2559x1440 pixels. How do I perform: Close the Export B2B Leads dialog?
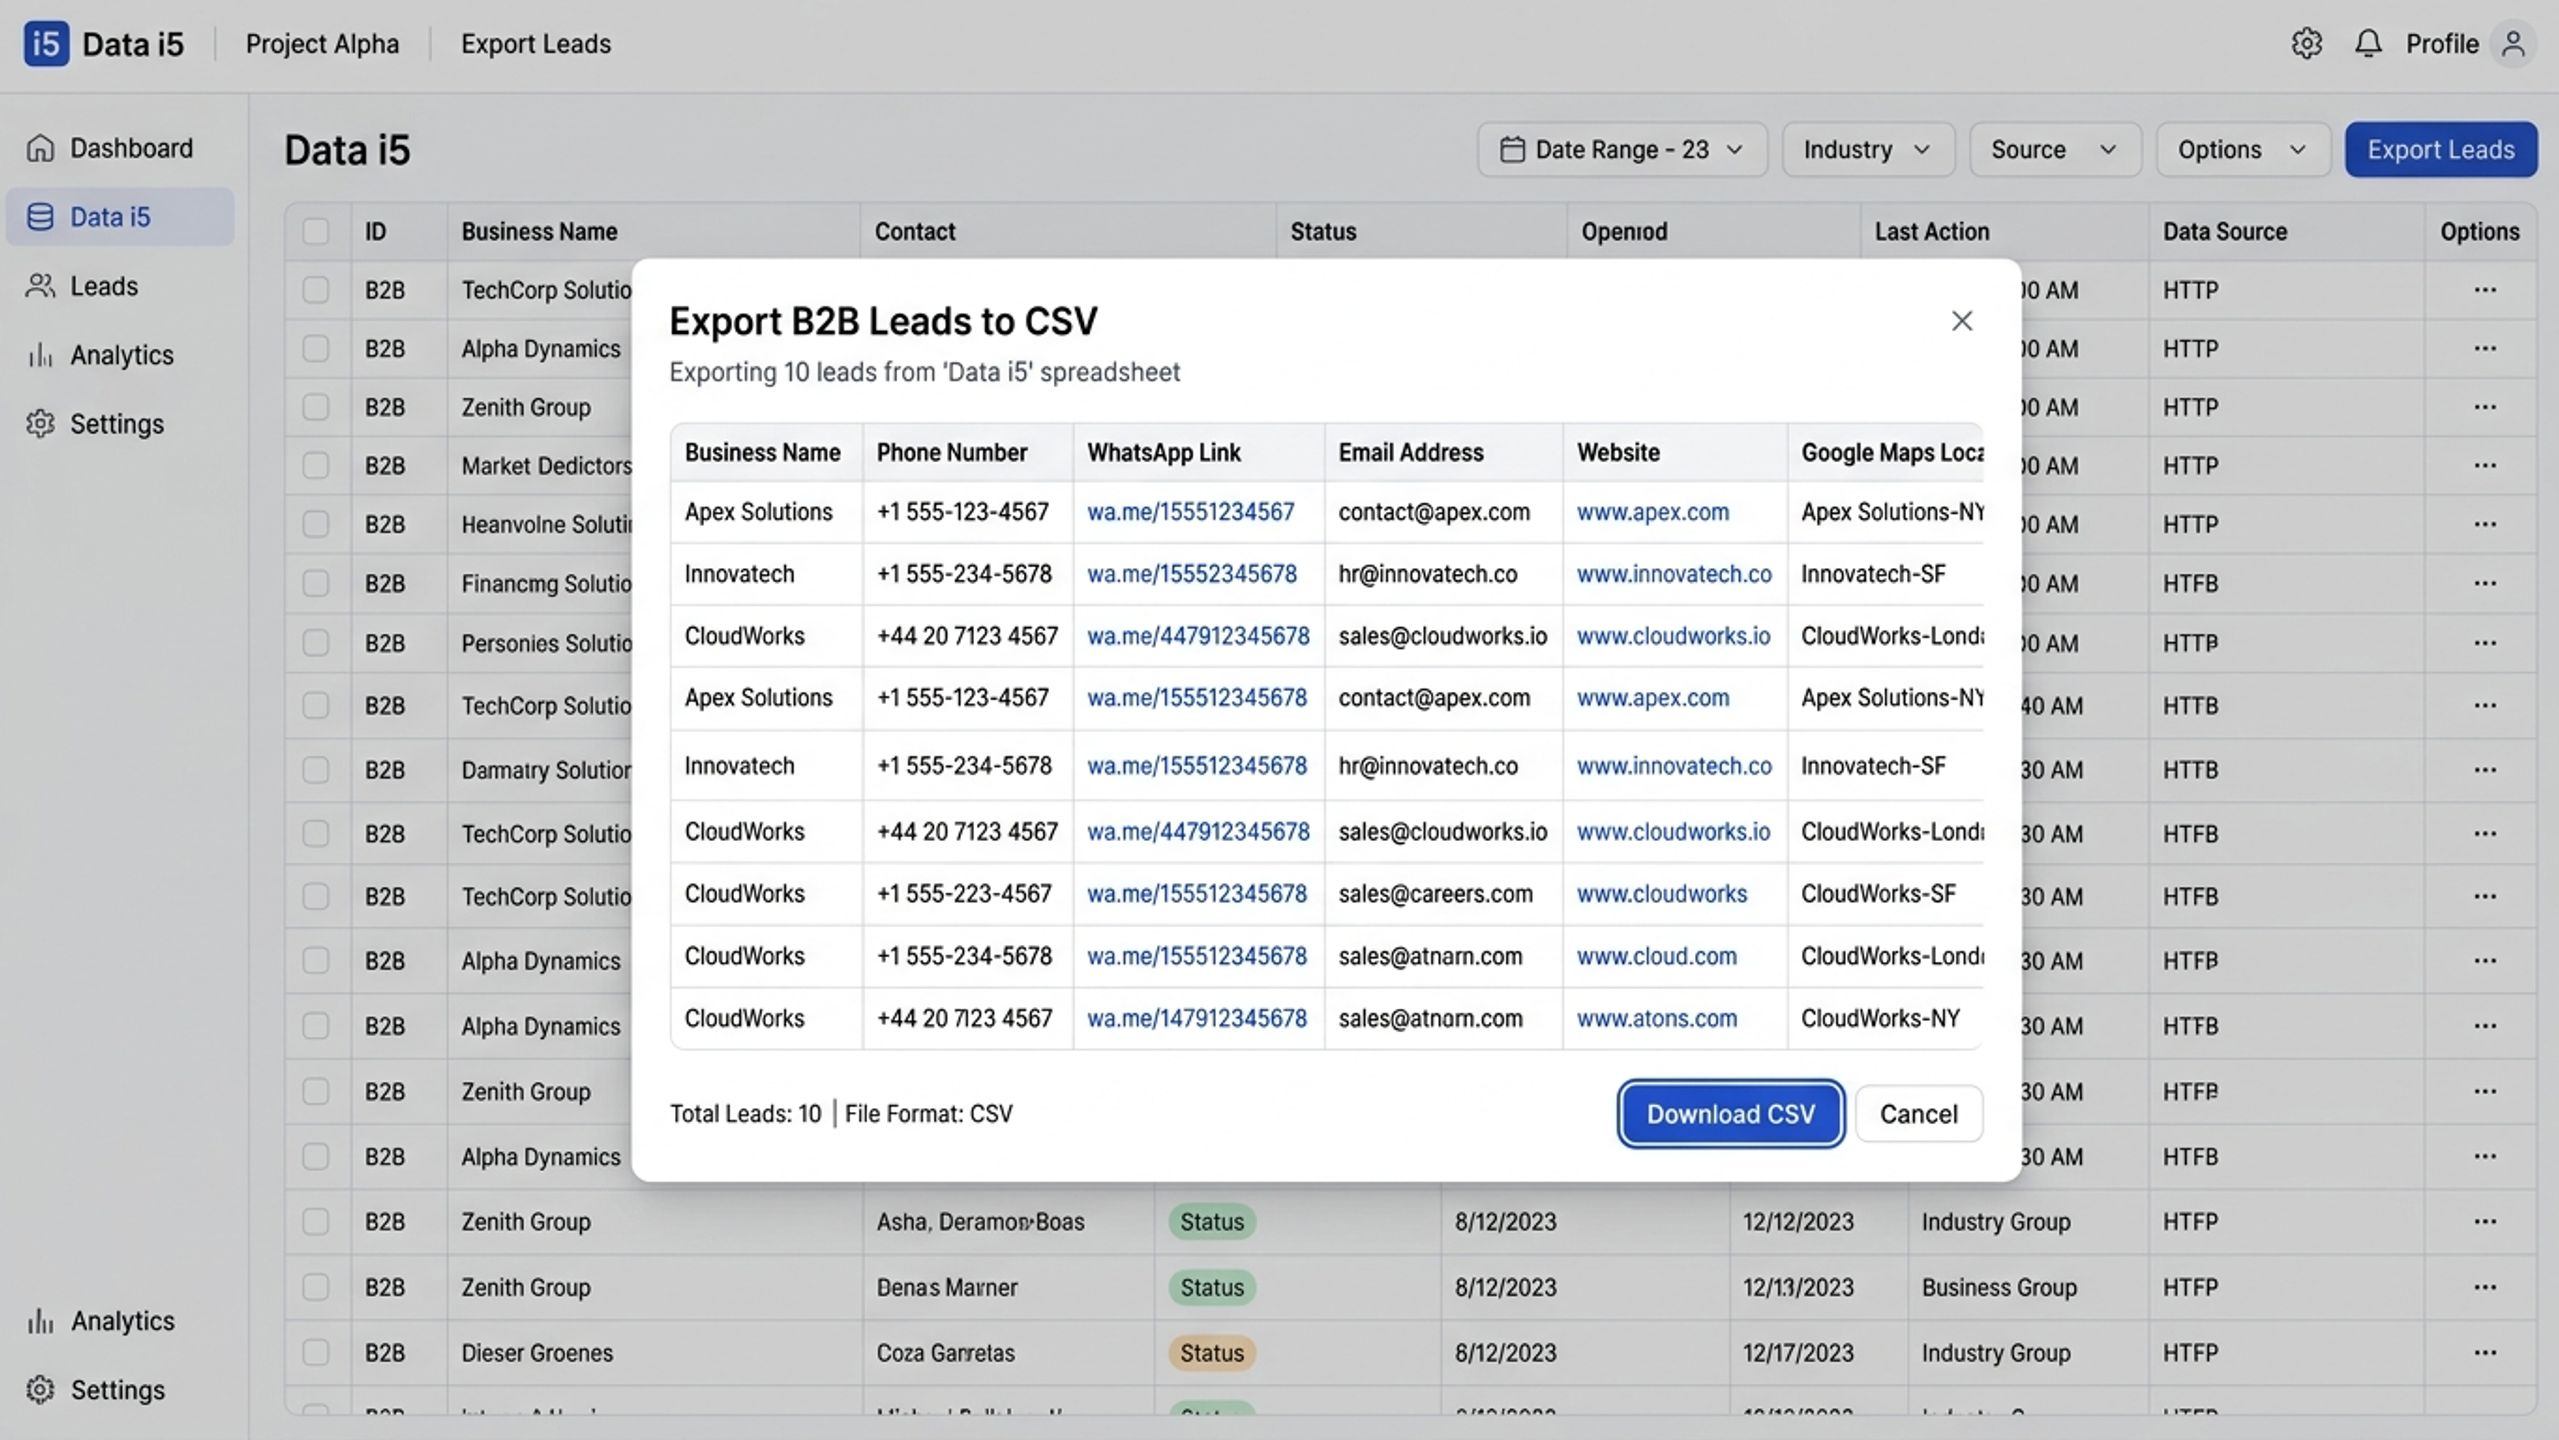point(1961,321)
